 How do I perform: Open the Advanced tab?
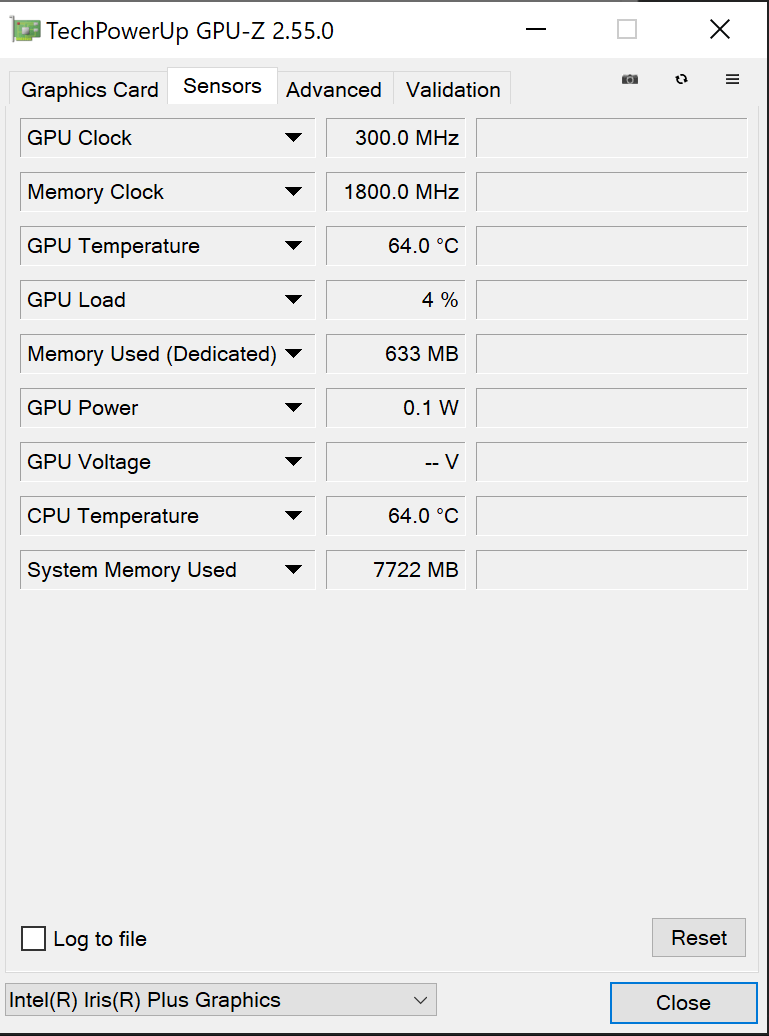334,89
